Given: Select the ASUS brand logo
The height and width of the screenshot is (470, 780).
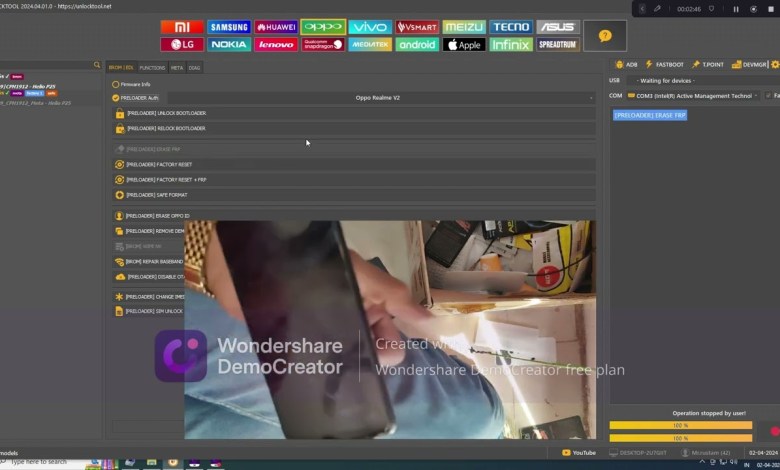Looking at the screenshot, I should (558, 27).
